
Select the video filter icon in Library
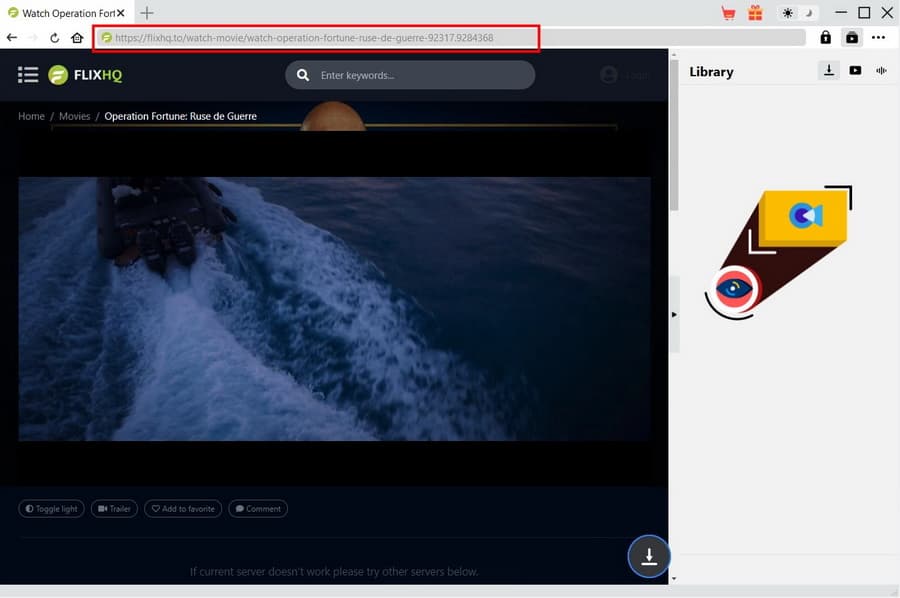[x=855, y=71]
